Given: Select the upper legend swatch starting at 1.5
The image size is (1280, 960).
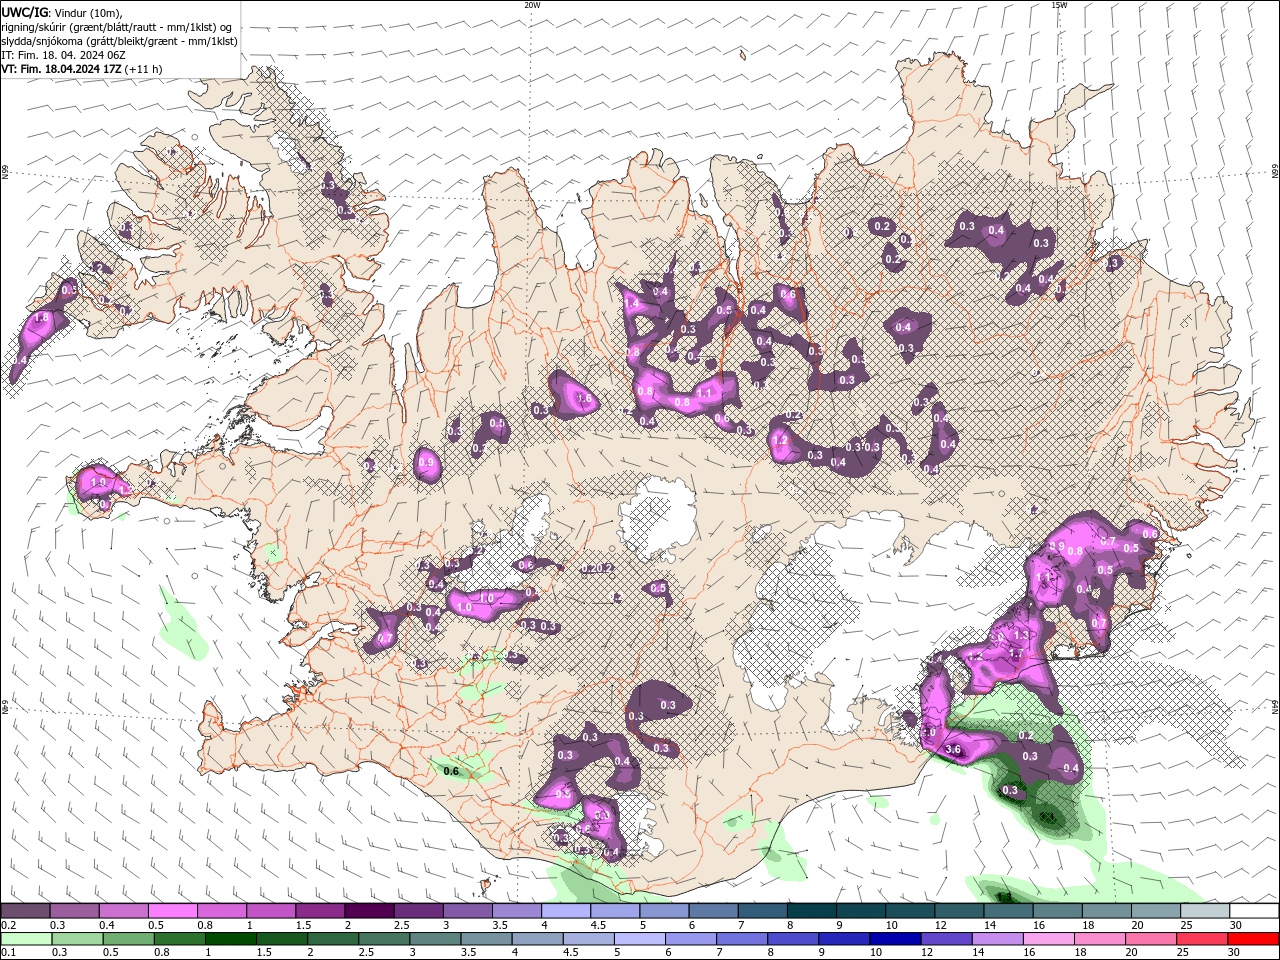Looking at the screenshot, I should click(320, 911).
